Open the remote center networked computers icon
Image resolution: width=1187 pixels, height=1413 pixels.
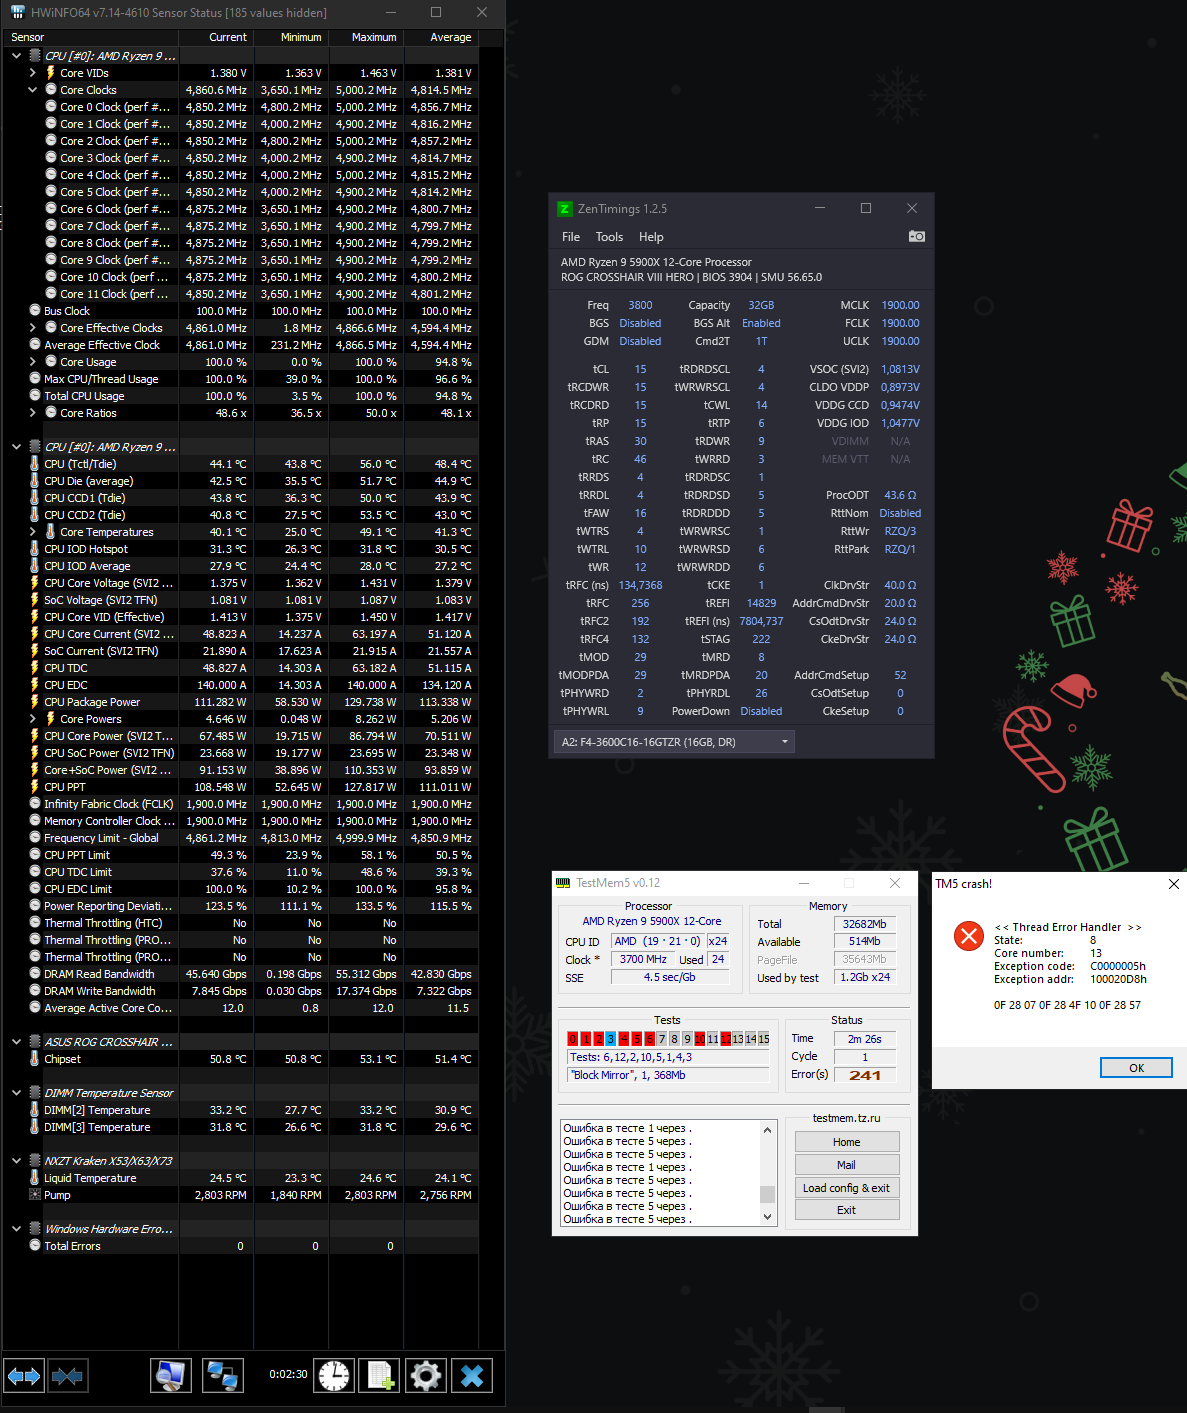(221, 1376)
